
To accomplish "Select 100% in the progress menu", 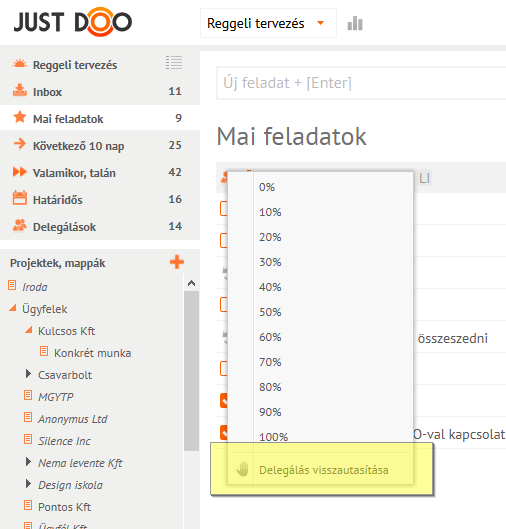I will 274,437.
